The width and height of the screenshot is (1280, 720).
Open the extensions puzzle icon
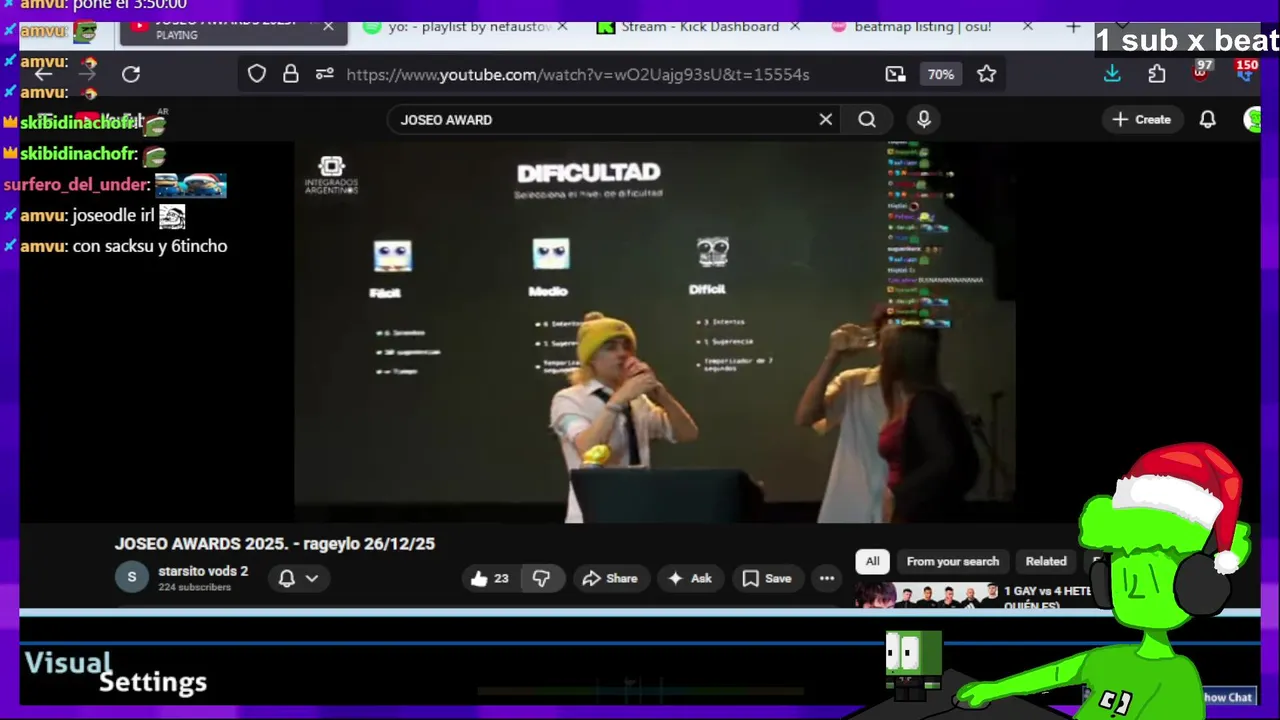(x=1157, y=74)
